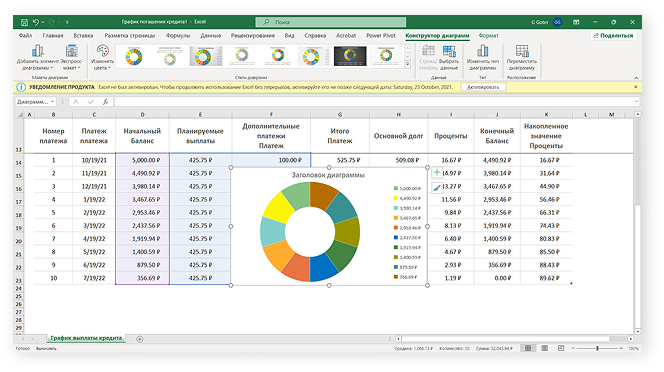Expand the chart styles gallery more arrow
Image resolution: width=664 pixels, height=372 pixels.
tap(407, 64)
